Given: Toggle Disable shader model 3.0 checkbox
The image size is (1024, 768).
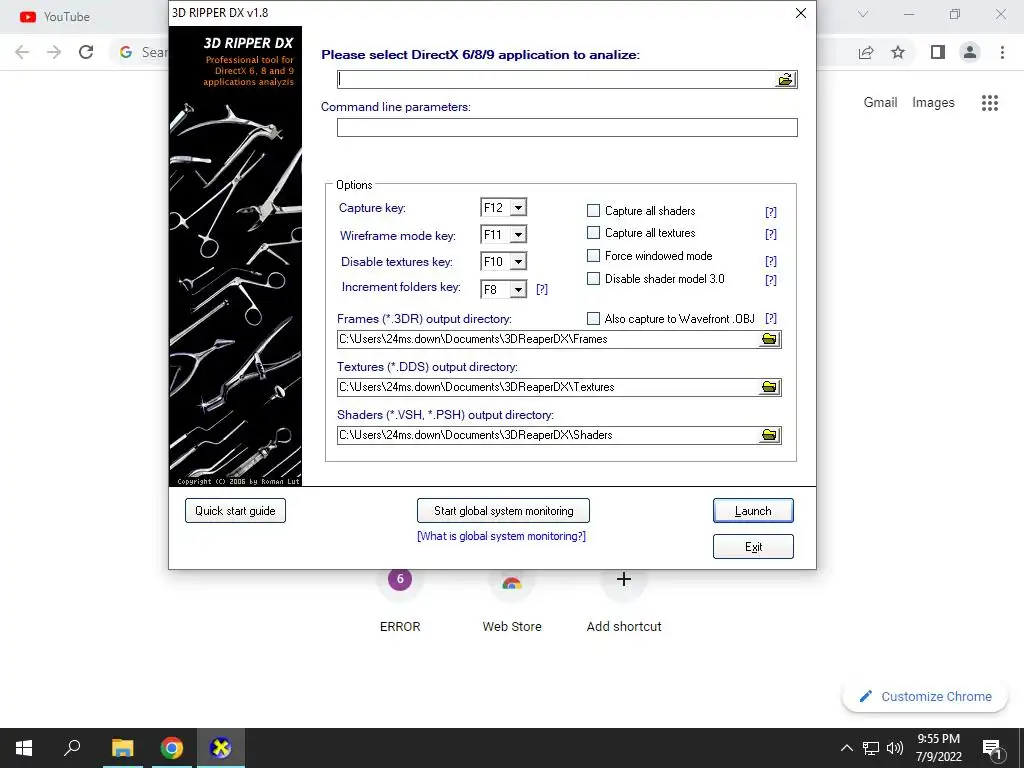Looking at the screenshot, I should point(593,278).
